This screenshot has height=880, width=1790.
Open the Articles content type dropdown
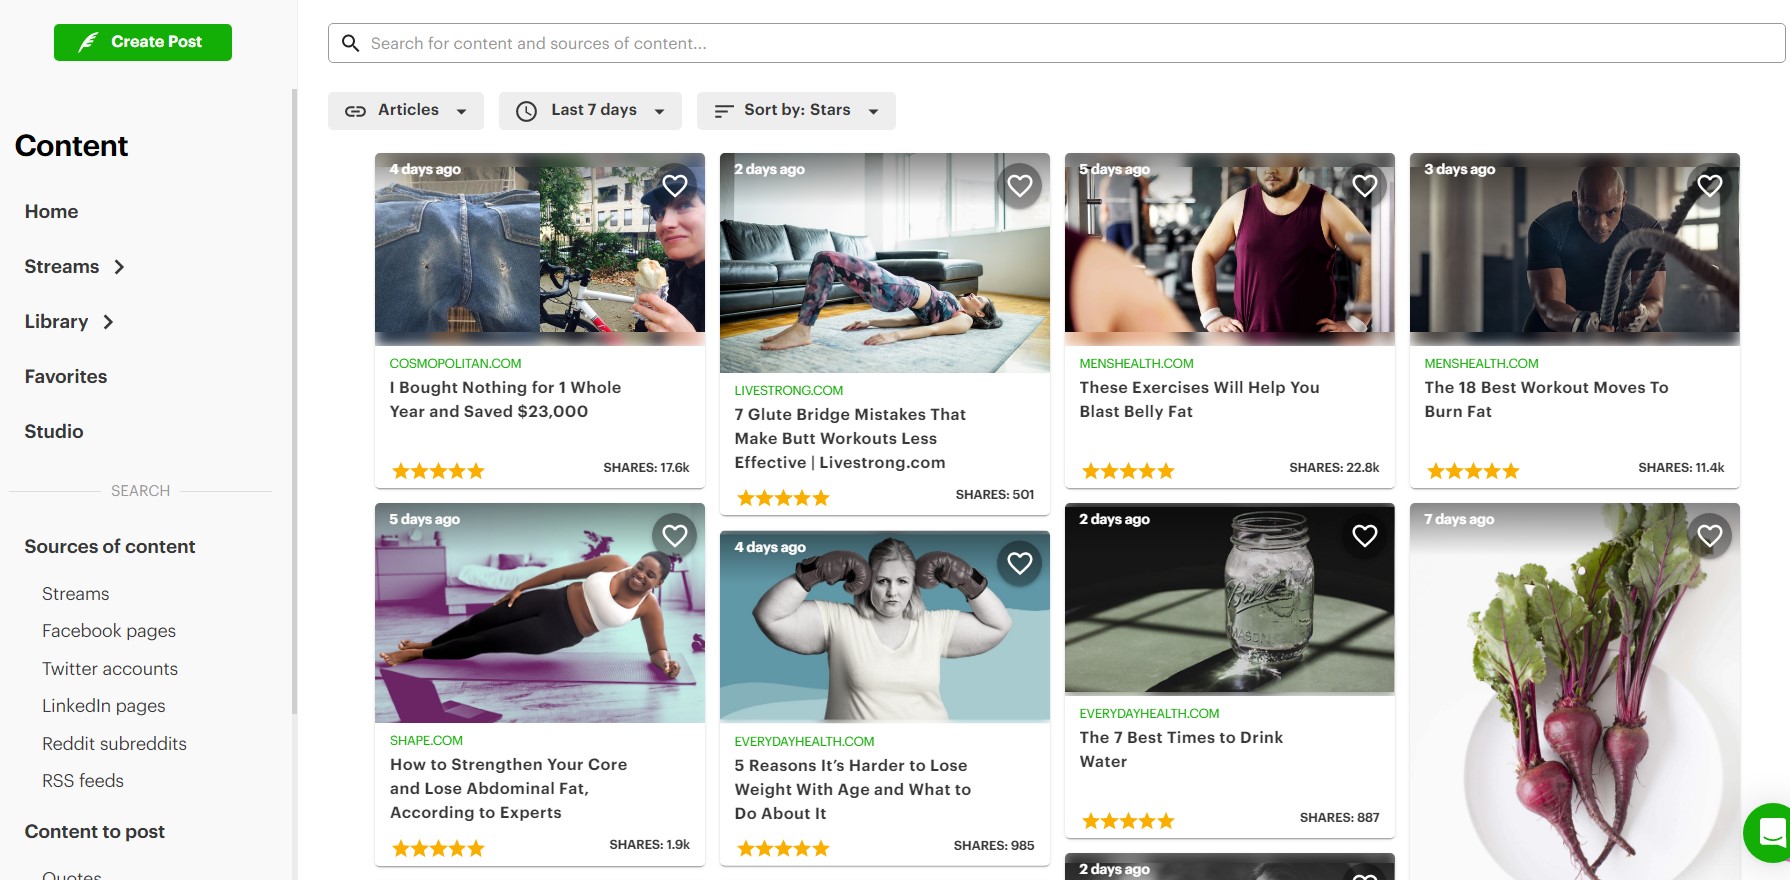point(406,110)
